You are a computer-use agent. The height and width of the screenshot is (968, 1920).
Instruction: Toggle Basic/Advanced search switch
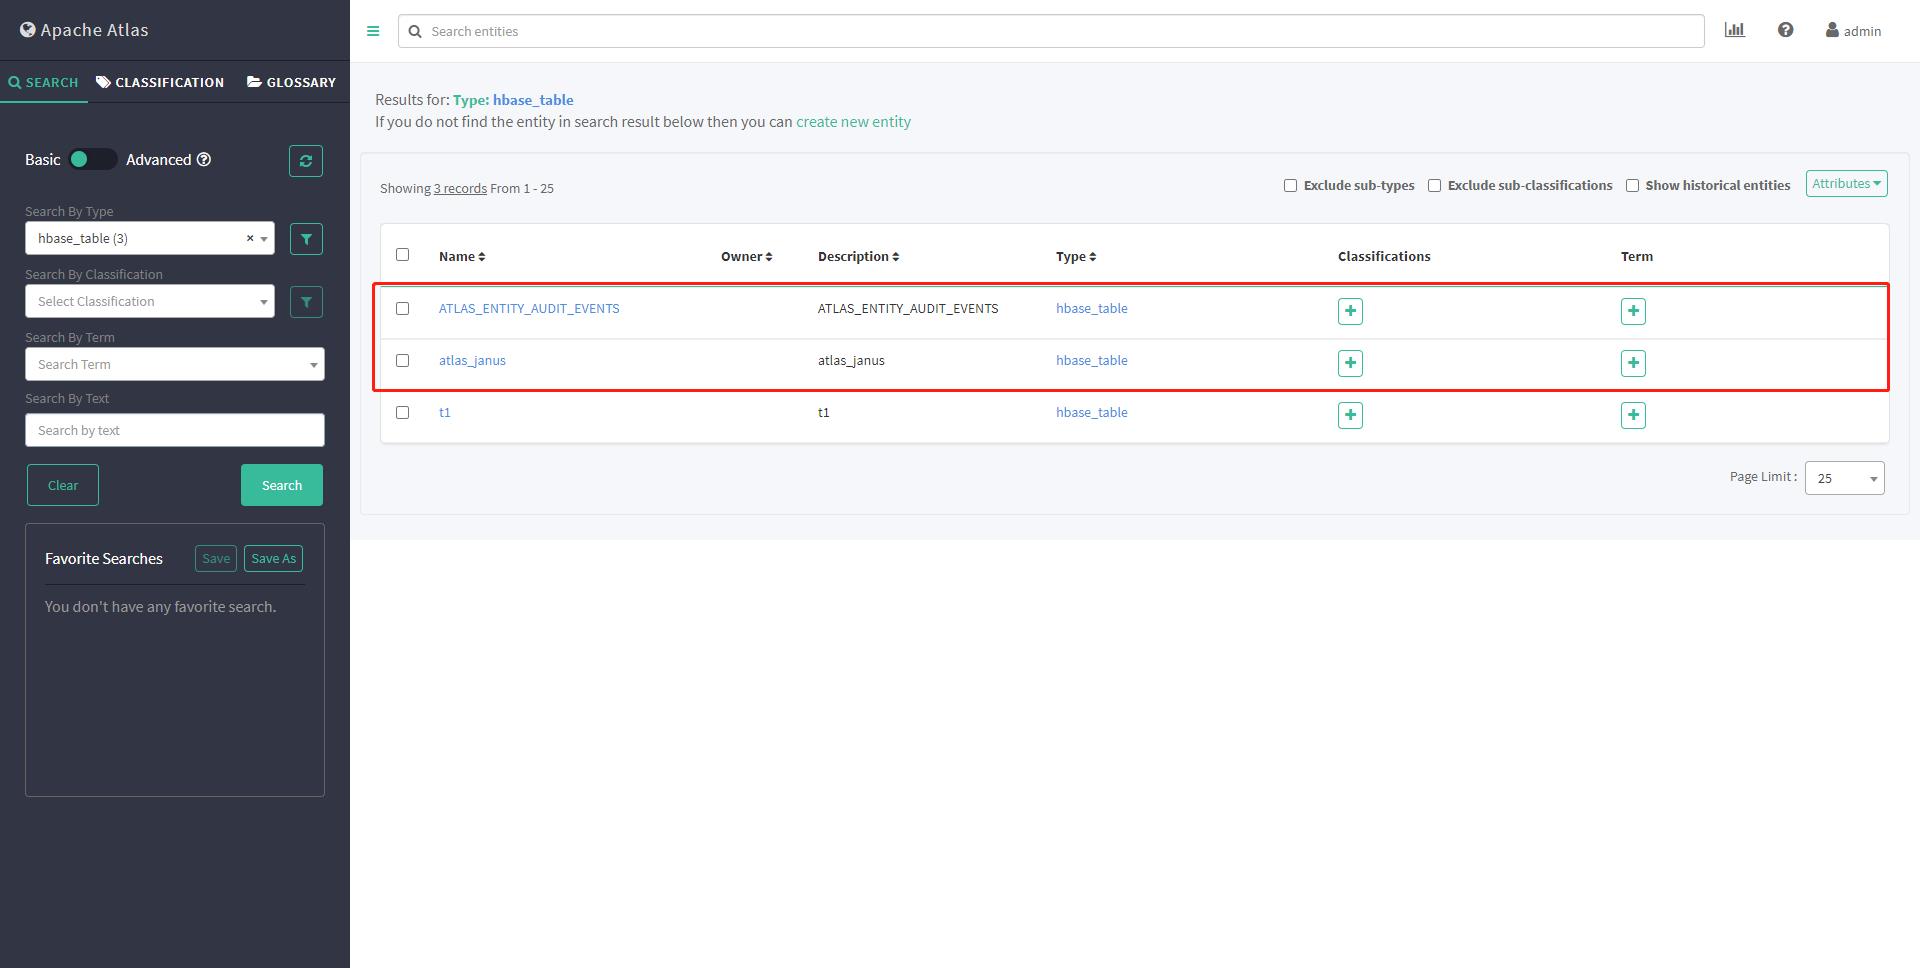(x=93, y=159)
